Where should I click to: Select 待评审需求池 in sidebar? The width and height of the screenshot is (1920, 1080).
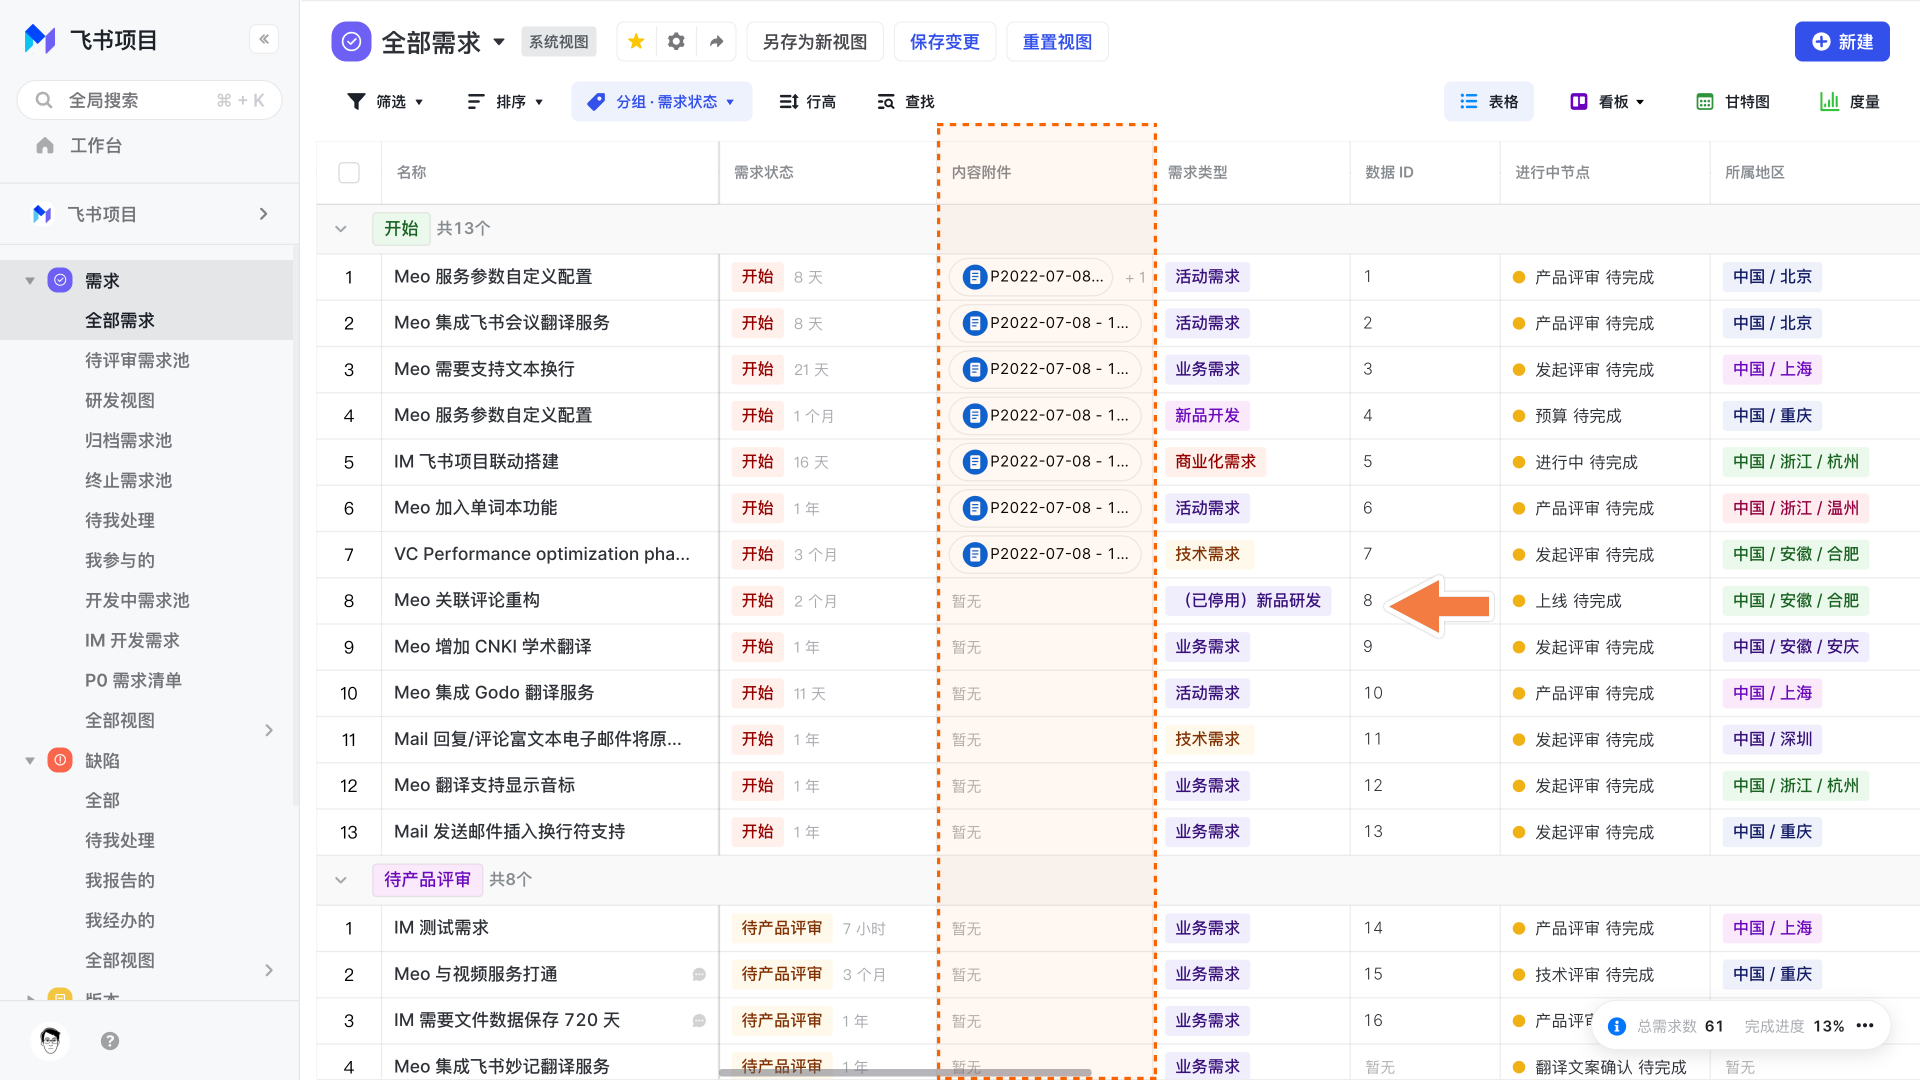137,360
